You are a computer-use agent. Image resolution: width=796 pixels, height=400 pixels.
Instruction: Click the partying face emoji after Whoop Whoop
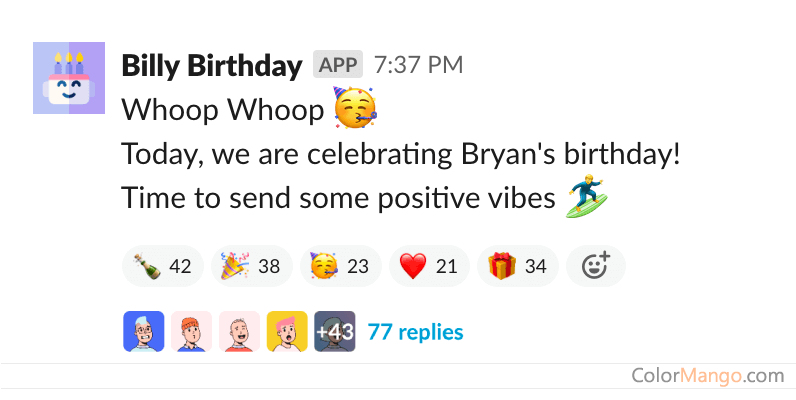(x=354, y=109)
